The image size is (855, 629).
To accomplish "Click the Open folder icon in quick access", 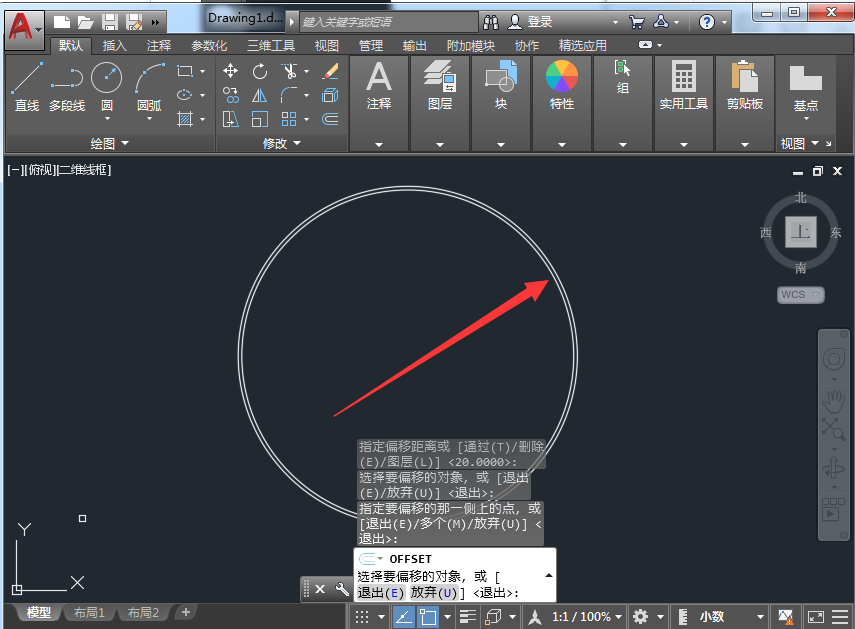I will [x=85, y=22].
